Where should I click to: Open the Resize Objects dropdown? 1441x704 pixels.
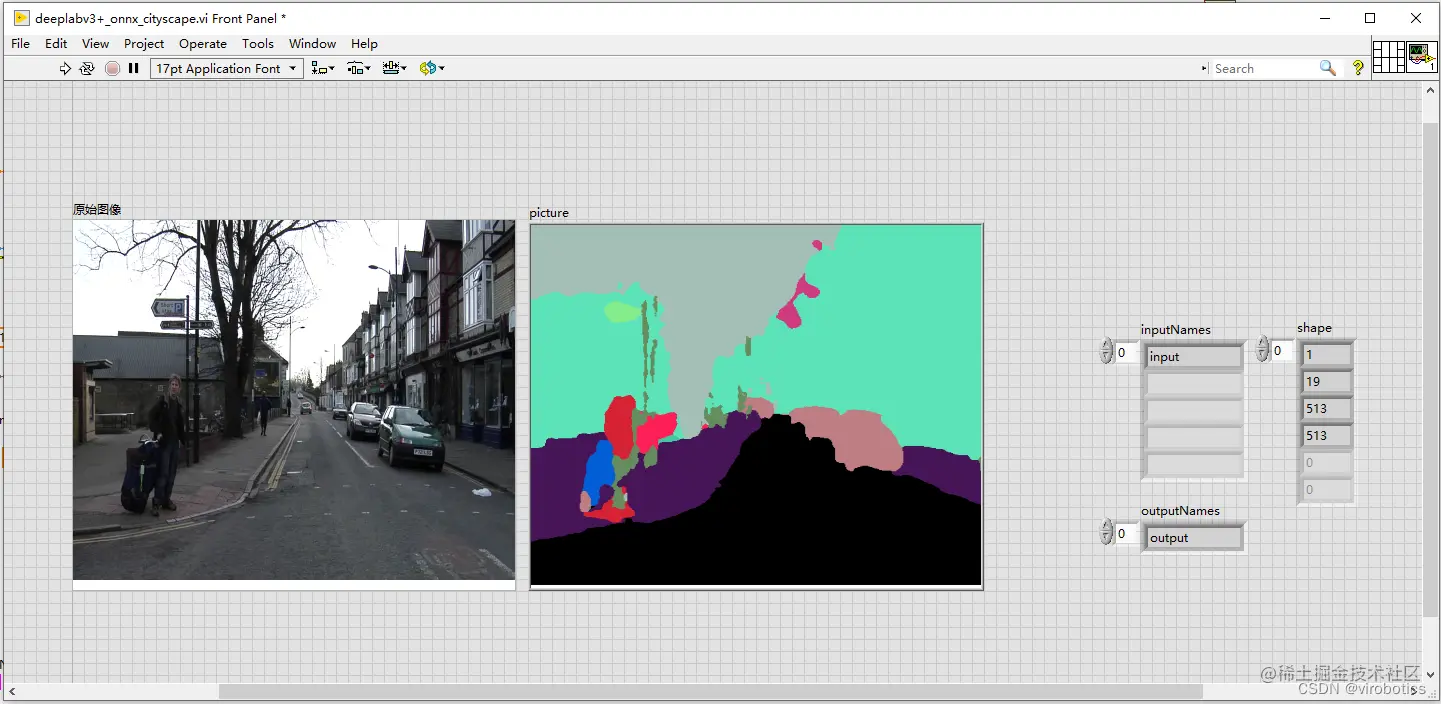click(x=394, y=68)
